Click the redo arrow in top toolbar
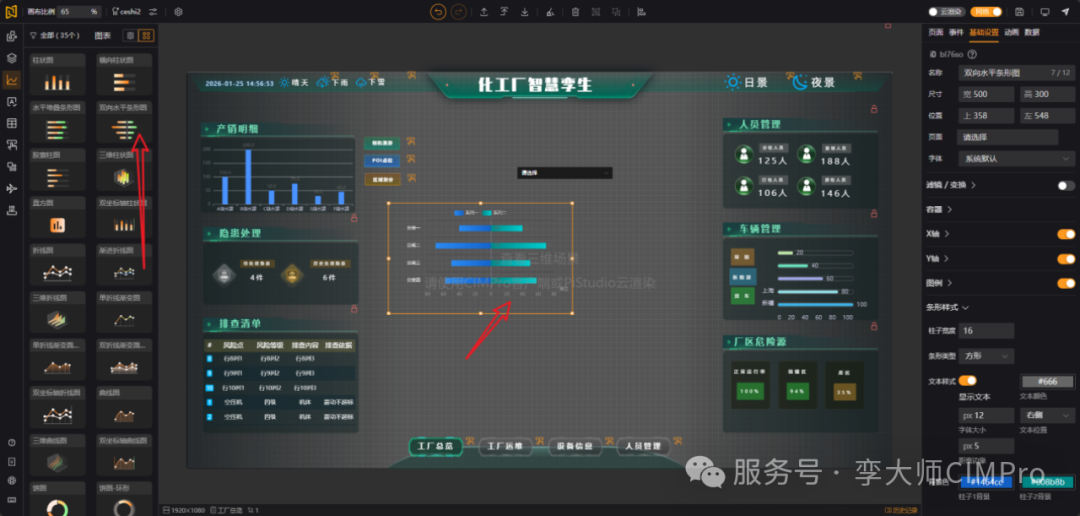1080x516 pixels. 458,12
